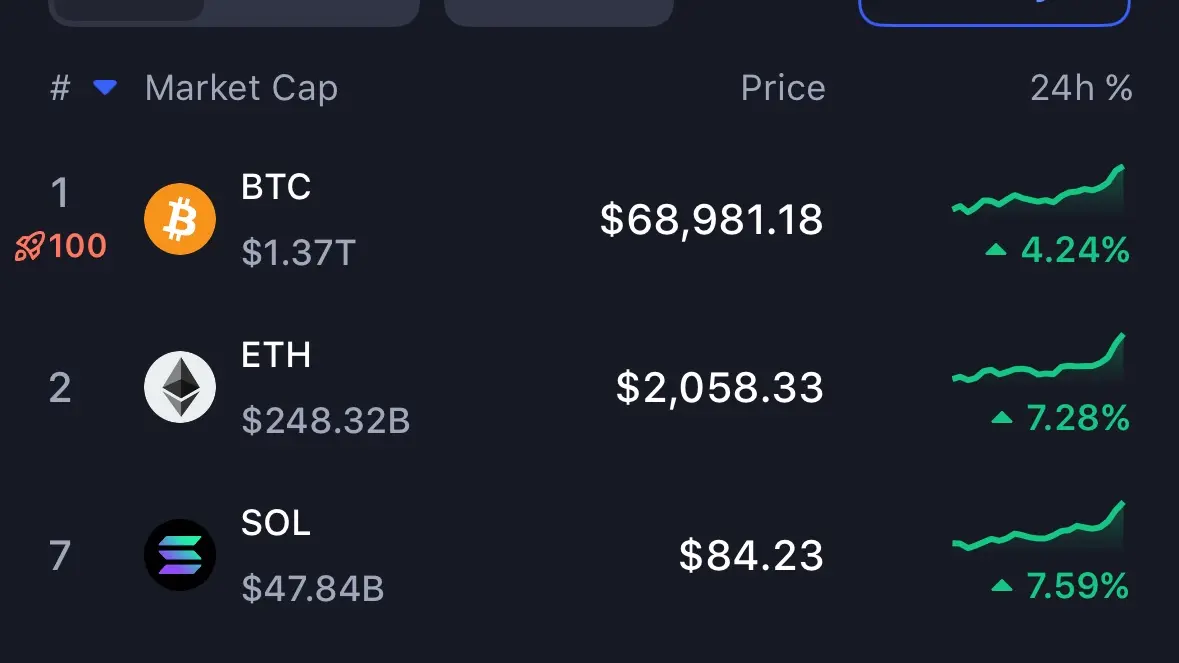
Task: Click Solana's 7.59% change value
Action: (1077, 585)
